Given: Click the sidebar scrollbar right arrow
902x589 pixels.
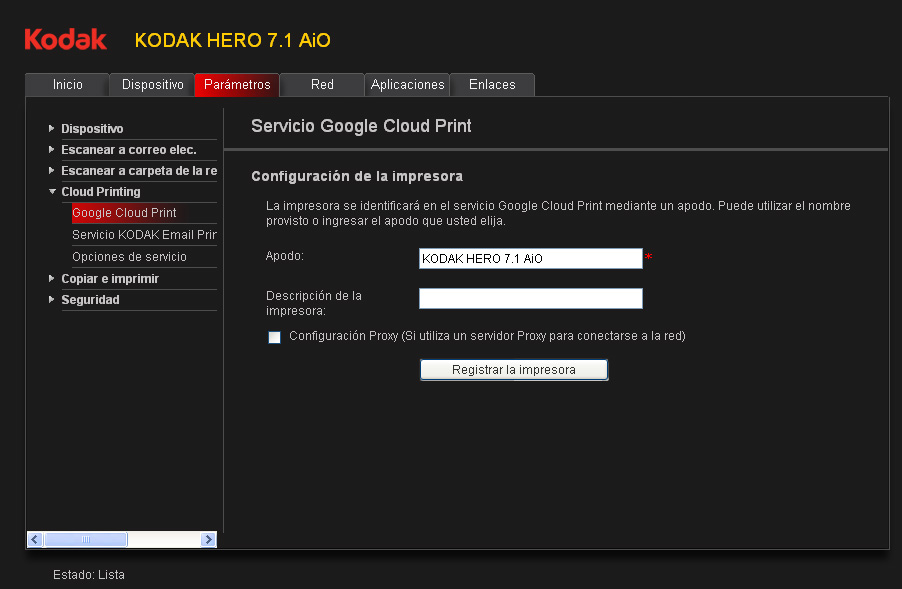Looking at the screenshot, I should [x=208, y=540].
